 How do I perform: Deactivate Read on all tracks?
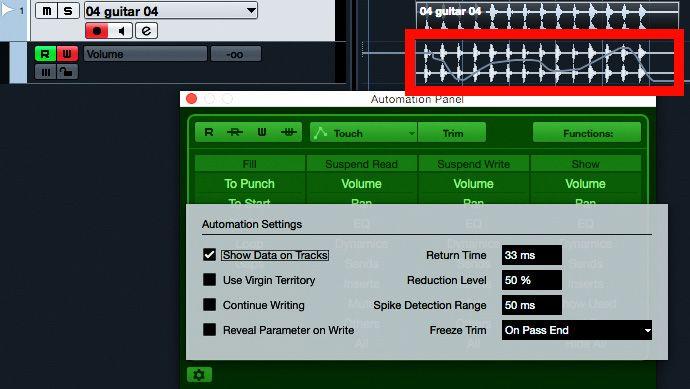(235, 132)
